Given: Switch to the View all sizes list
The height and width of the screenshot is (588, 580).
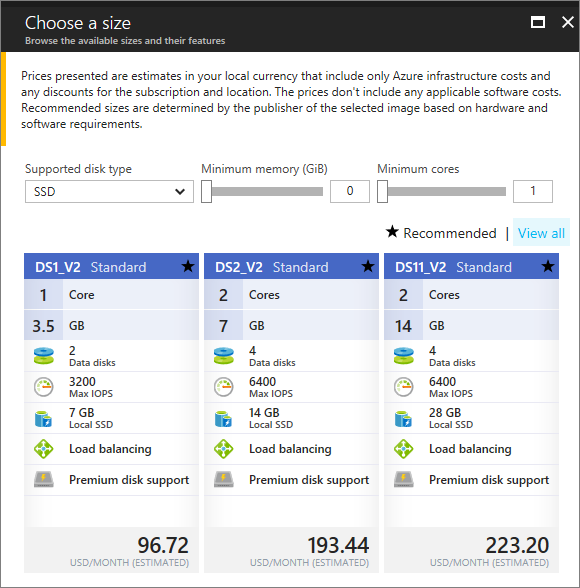Looking at the screenshot, I should tap(541, 233).
